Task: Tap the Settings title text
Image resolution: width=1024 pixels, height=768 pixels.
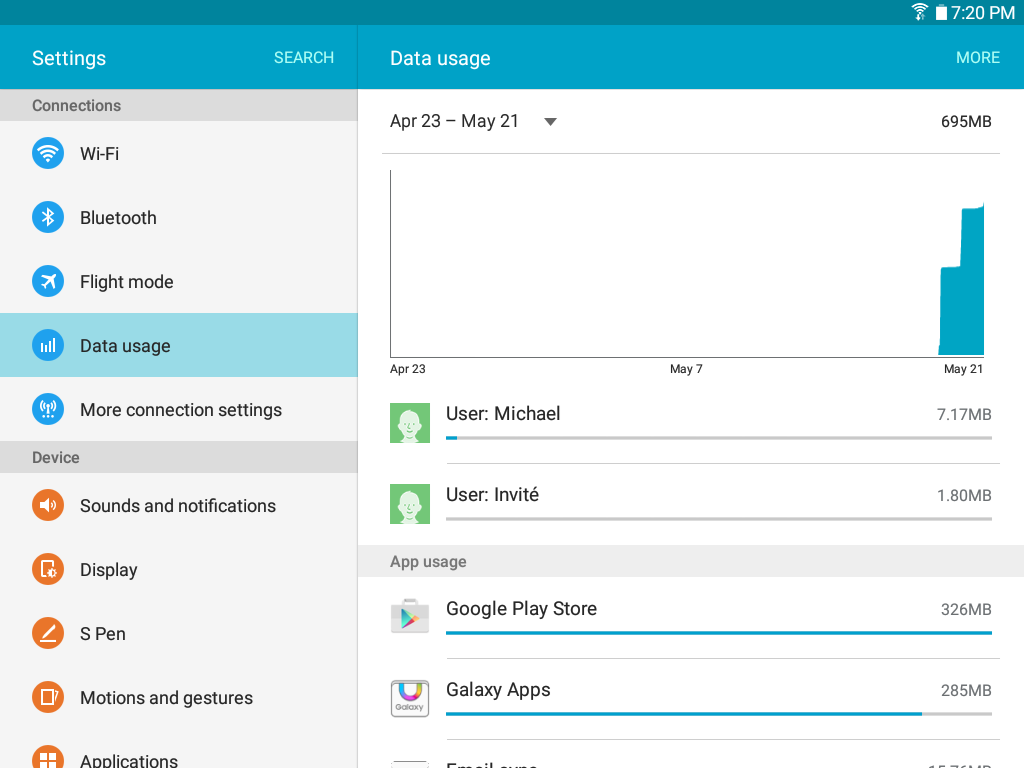Action: [69, 58]
